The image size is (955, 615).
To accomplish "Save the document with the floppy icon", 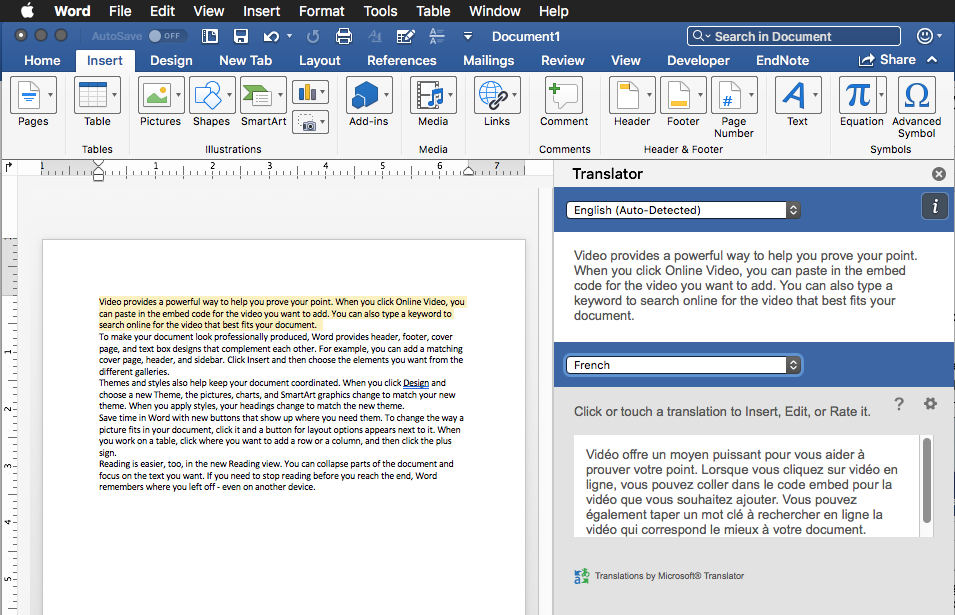I will pos(241,37).
